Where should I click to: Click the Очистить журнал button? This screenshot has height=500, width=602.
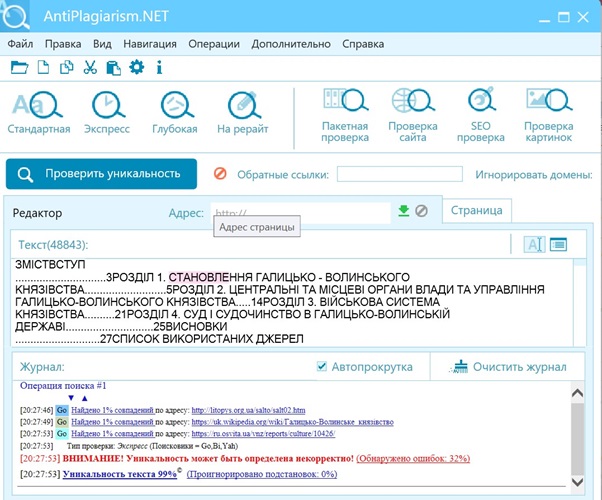[508, 367]
